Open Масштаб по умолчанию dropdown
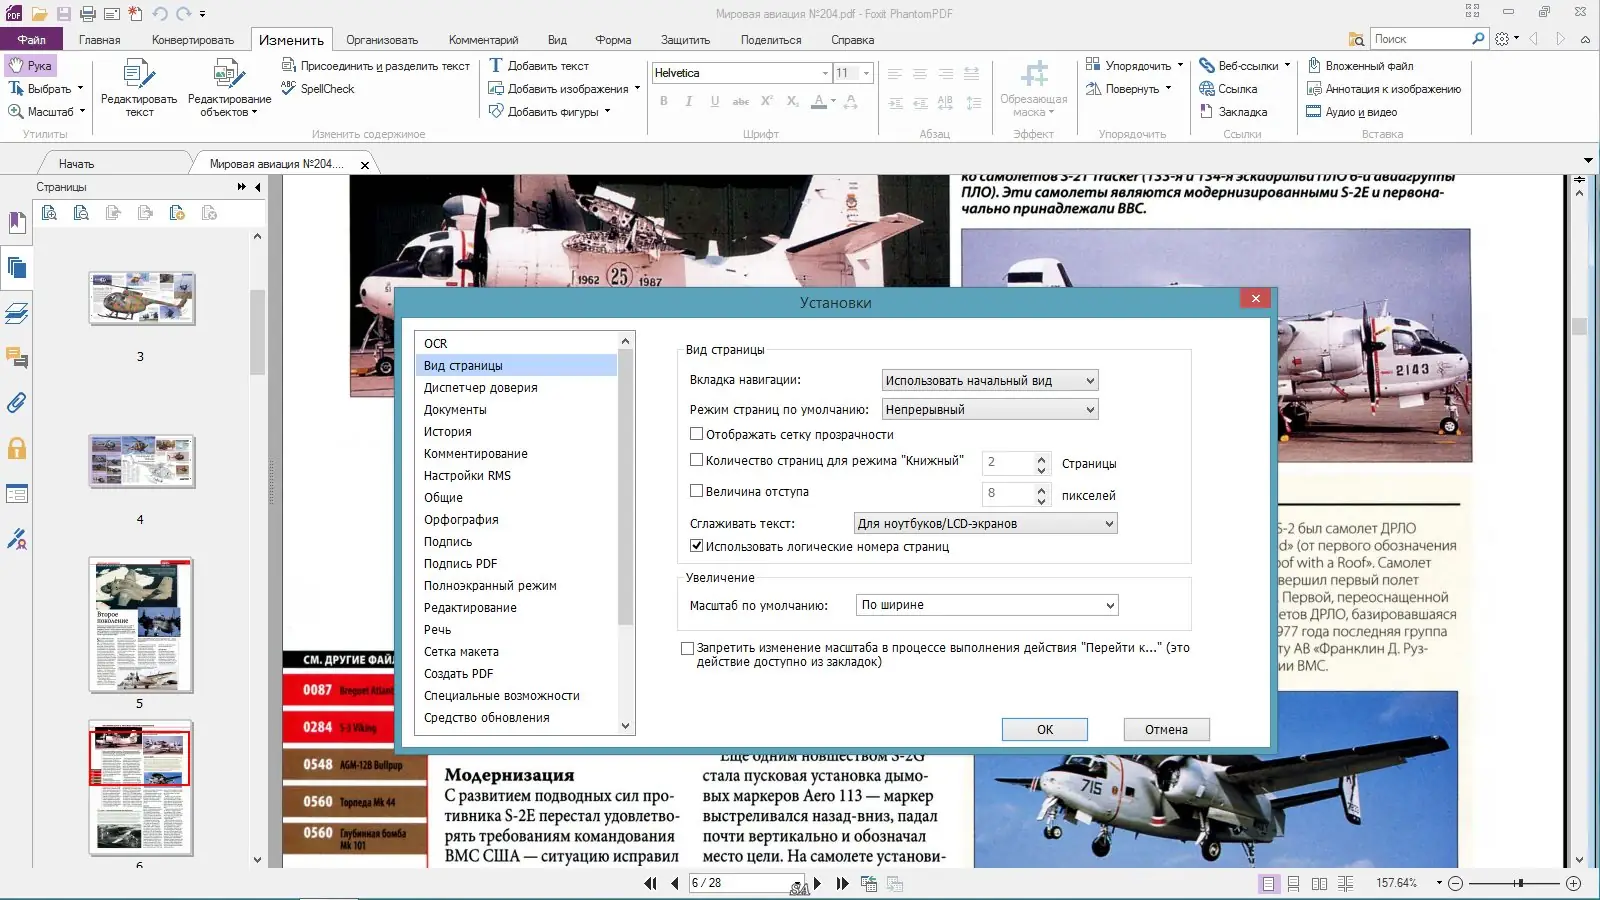The height and width of the screenshot is (900, 1600). click(x=988, y=605)
